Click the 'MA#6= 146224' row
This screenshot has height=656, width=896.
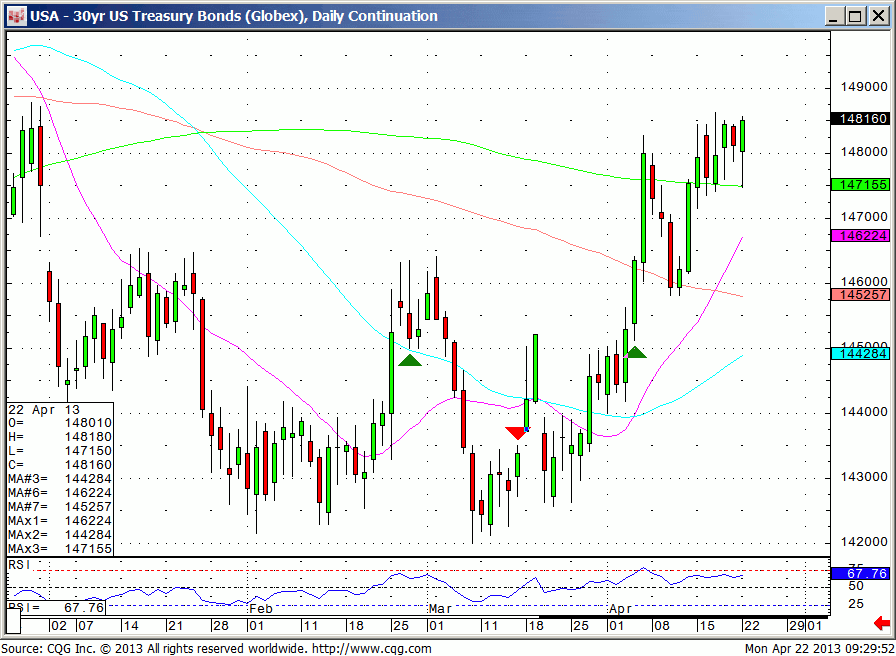[60, 493]
